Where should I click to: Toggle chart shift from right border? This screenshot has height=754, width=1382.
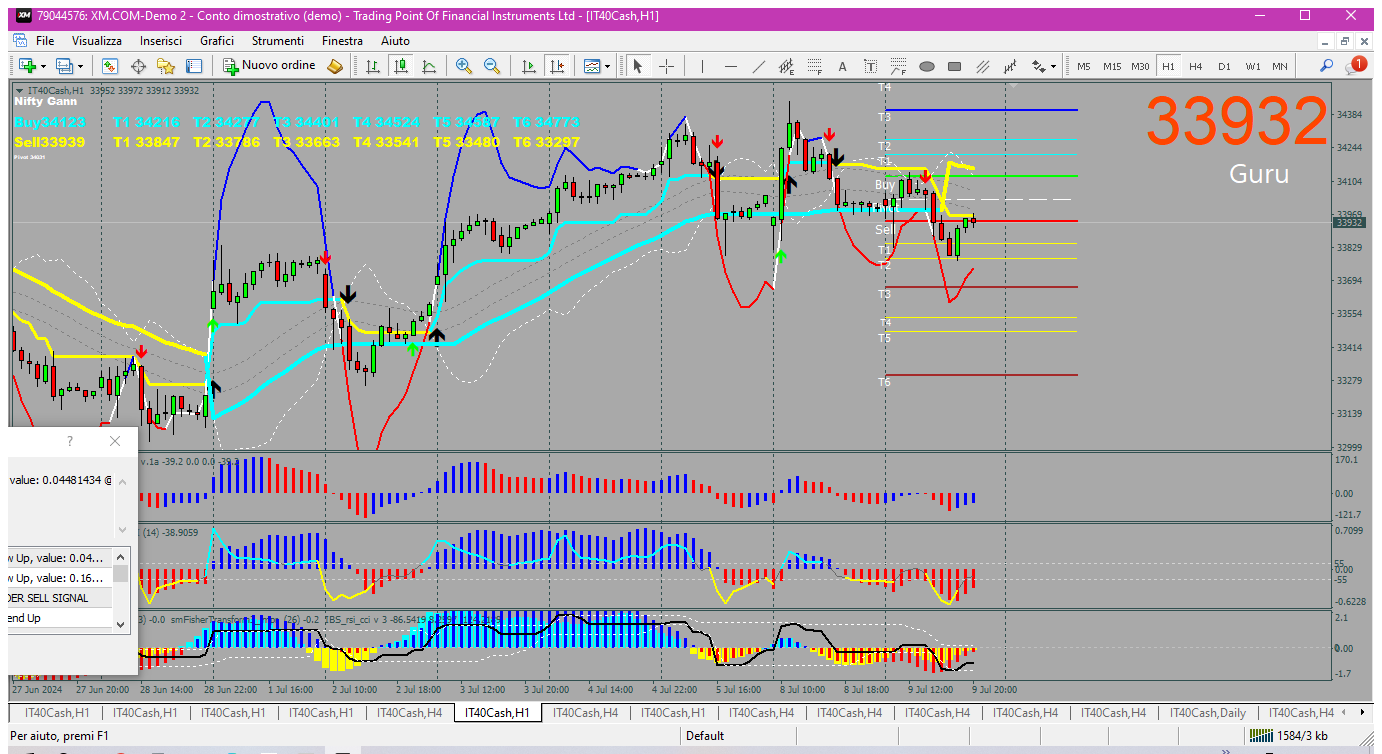pyautogui.click(x=558, y=66)
